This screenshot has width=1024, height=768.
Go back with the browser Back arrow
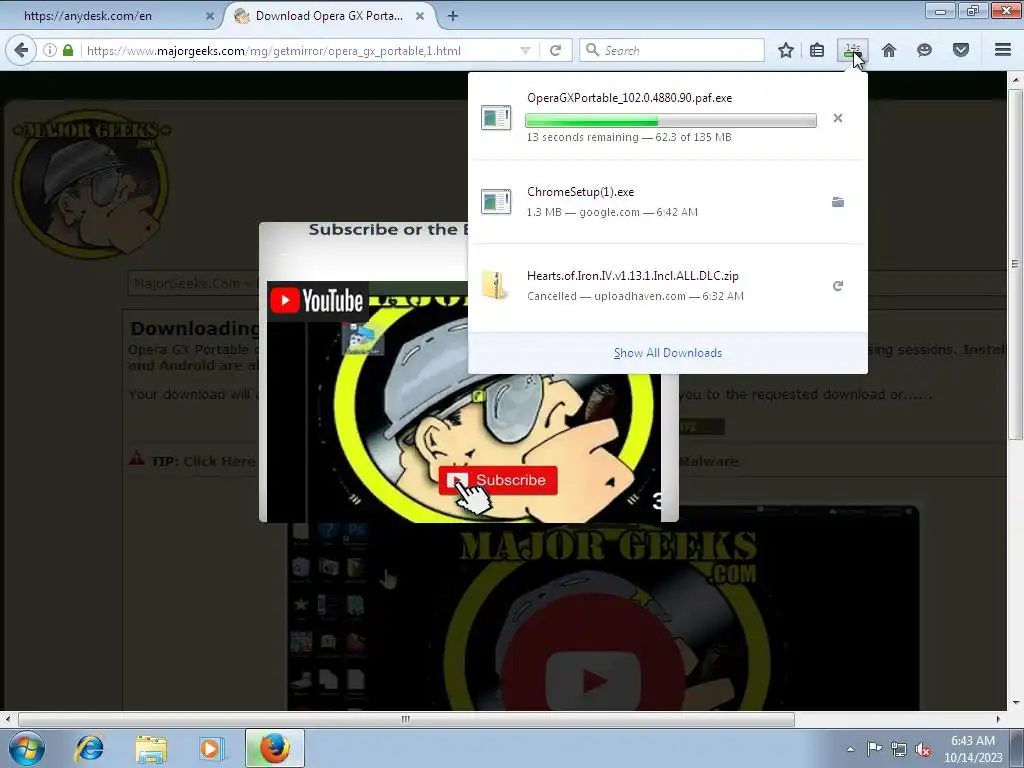click(21, 50)
